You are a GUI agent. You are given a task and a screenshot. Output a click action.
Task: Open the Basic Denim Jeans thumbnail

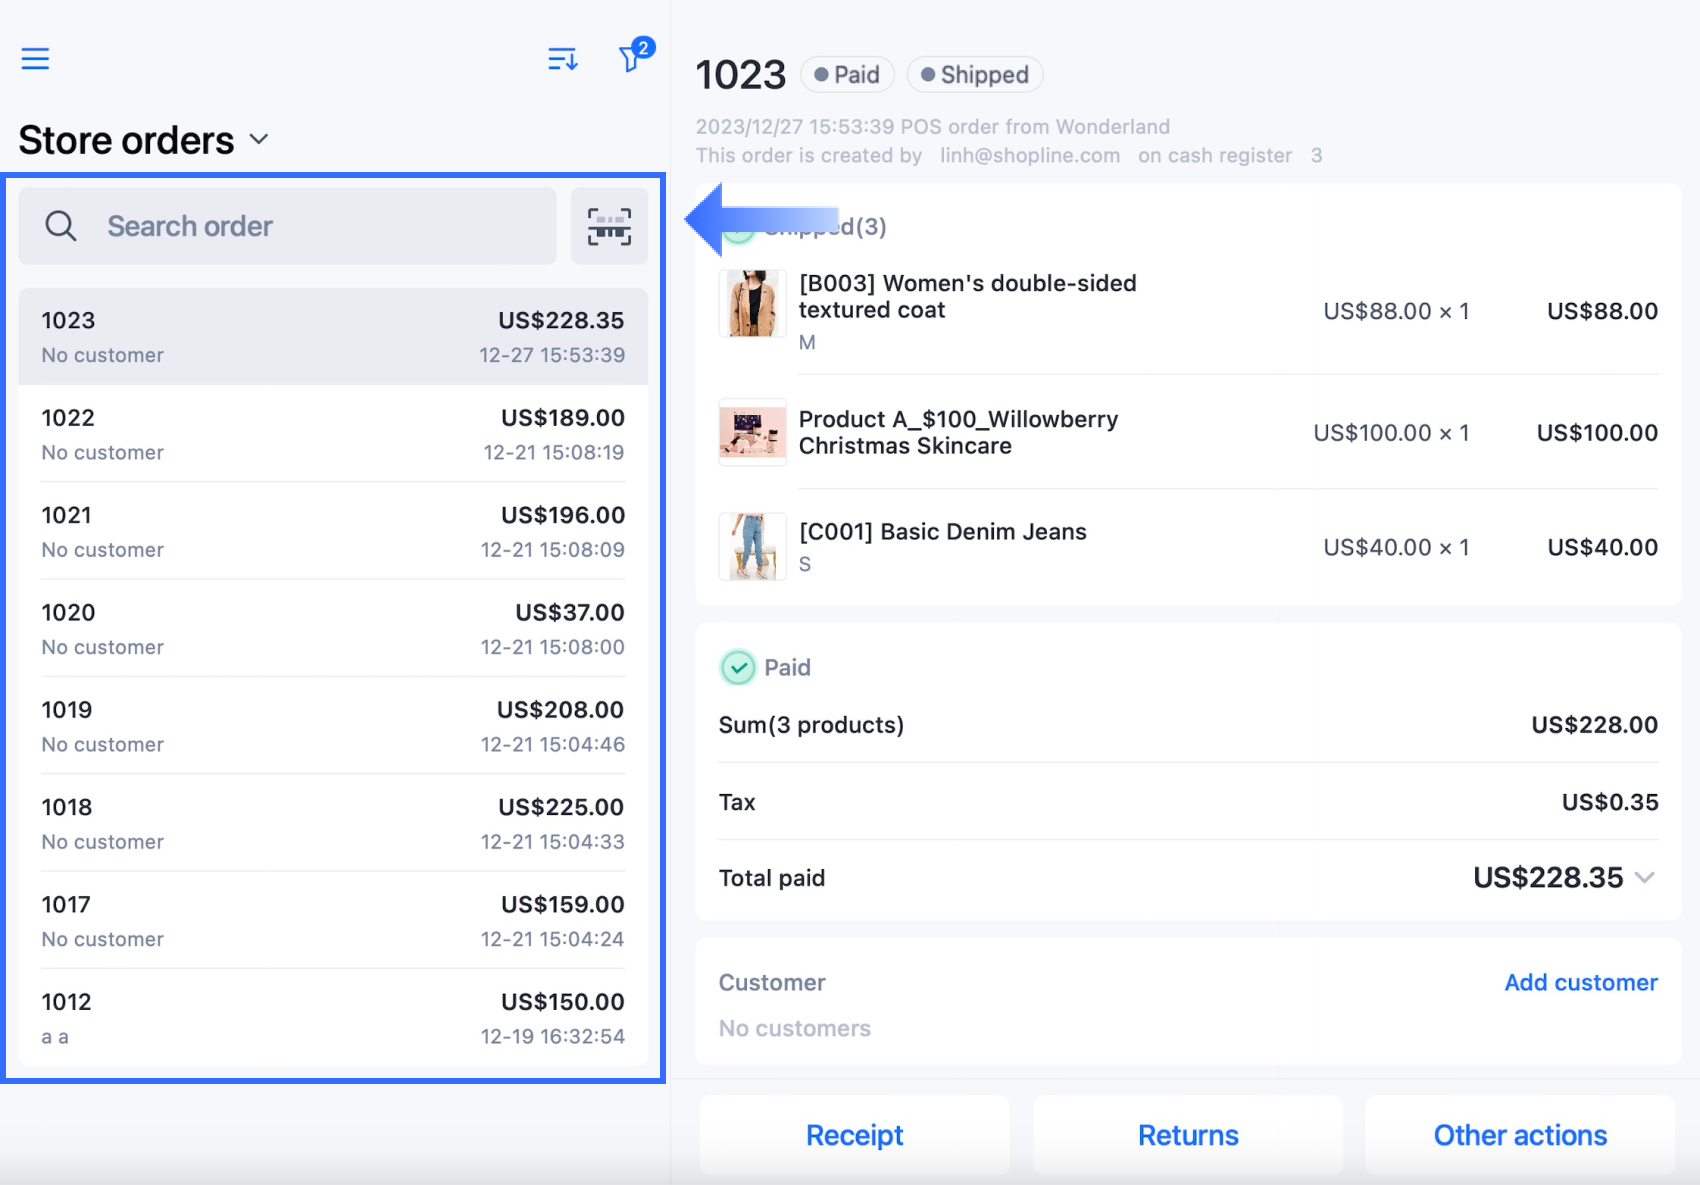point(752,546)
